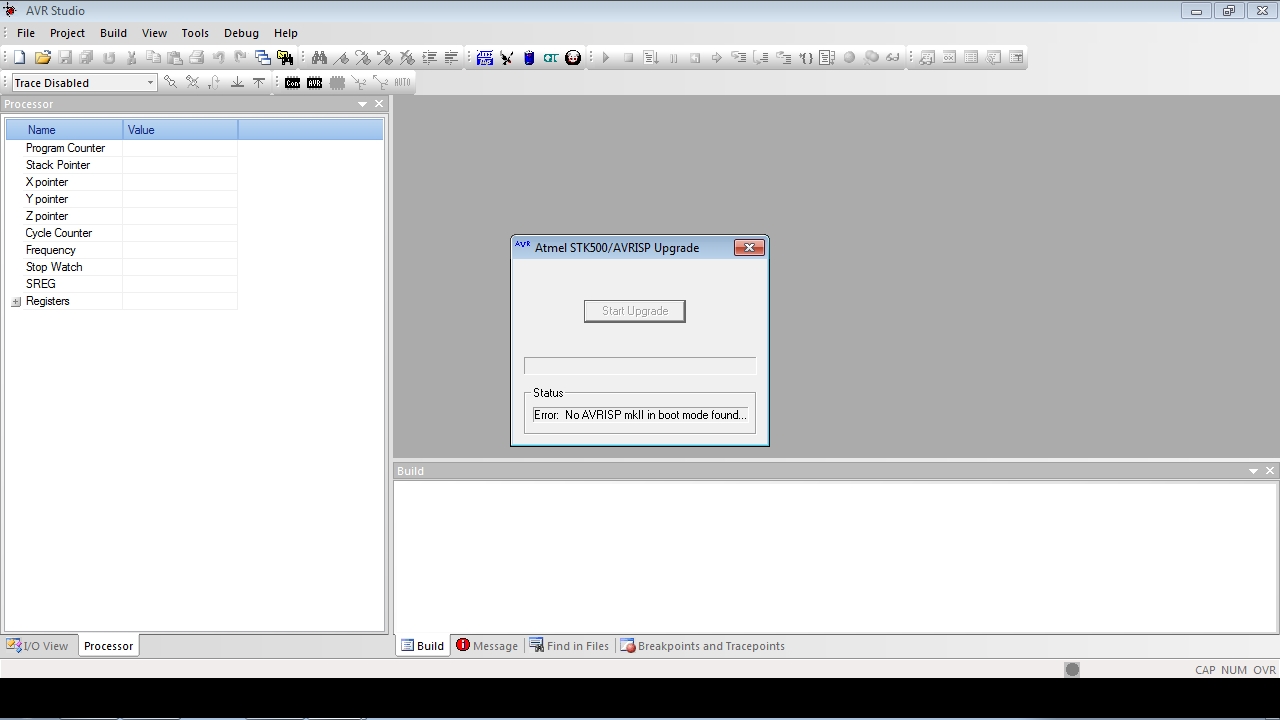
Task: Open the AVR programmer chip icon
Action: pos(485,58)
